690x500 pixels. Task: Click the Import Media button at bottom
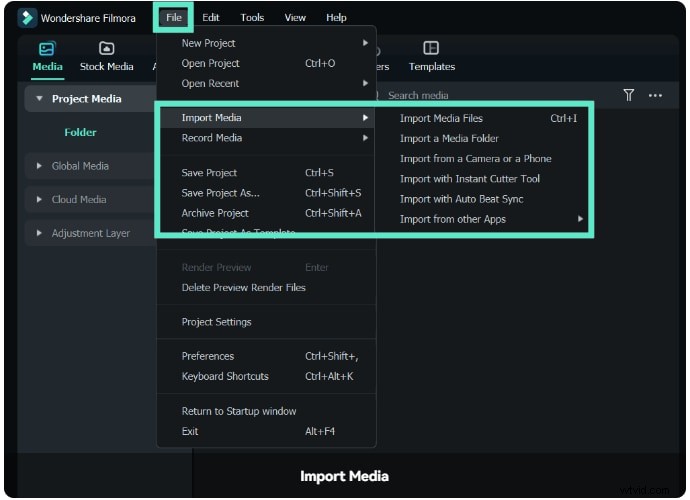[344, 476]
